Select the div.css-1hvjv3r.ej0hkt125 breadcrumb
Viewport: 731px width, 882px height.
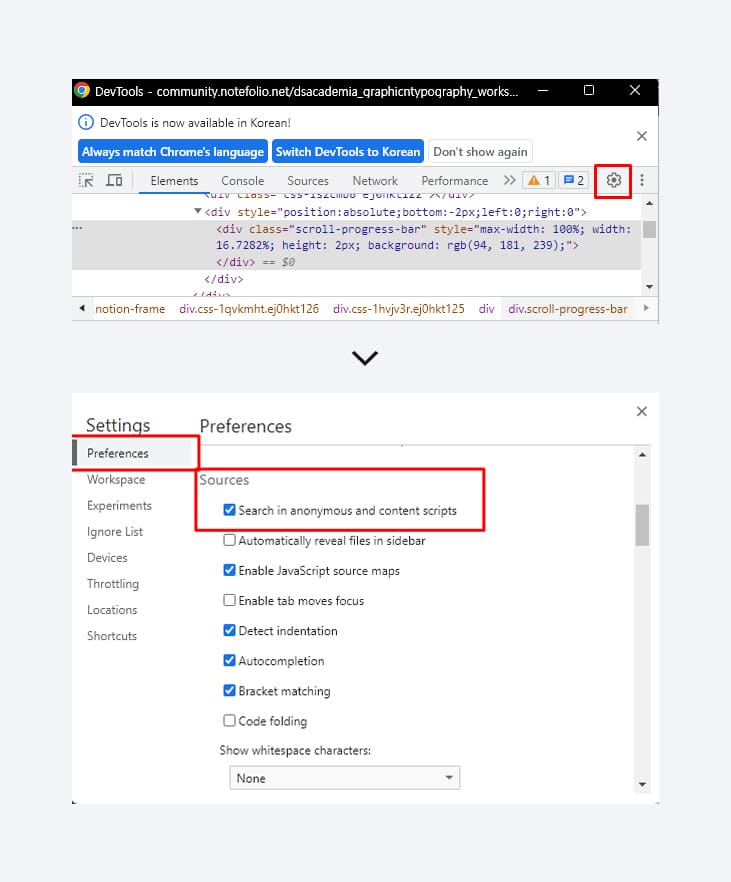click(x=399, y=309)
